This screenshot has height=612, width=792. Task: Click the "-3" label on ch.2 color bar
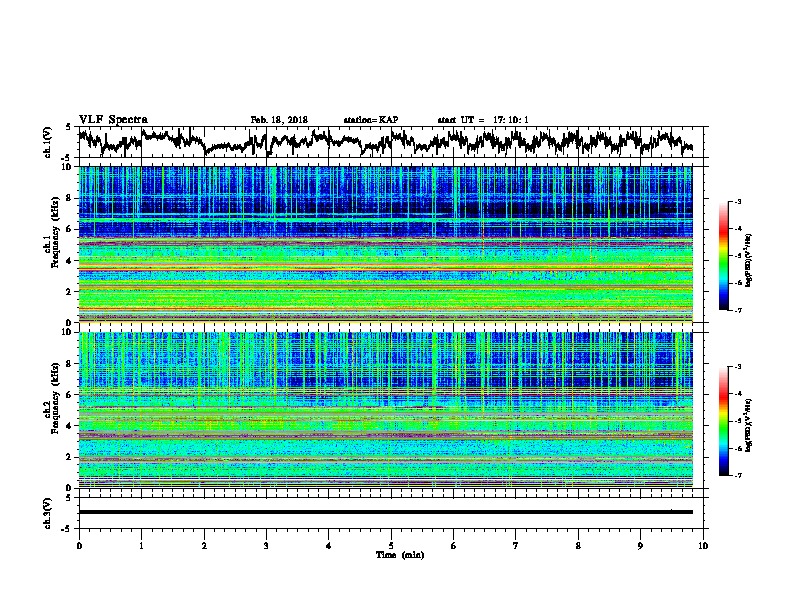point(737,367)
